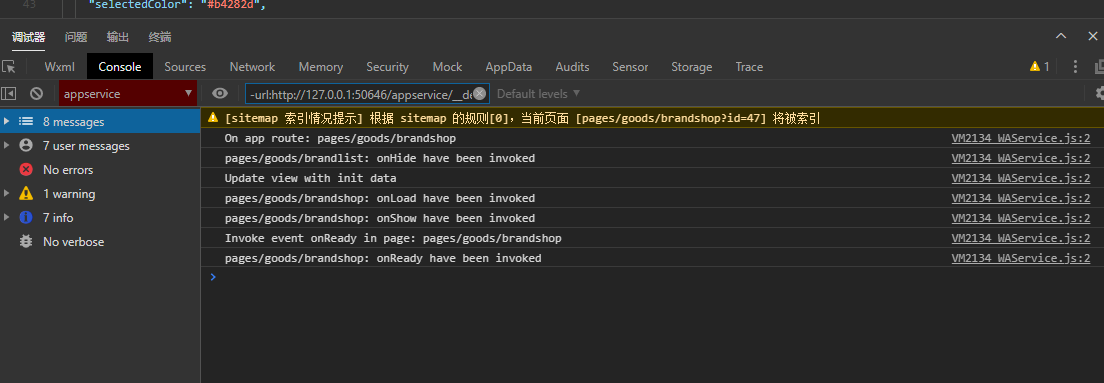The height and width of the screenshot is (383, 1104).
Task: Clear the filter text with X icon
Action: pos(479,94)
